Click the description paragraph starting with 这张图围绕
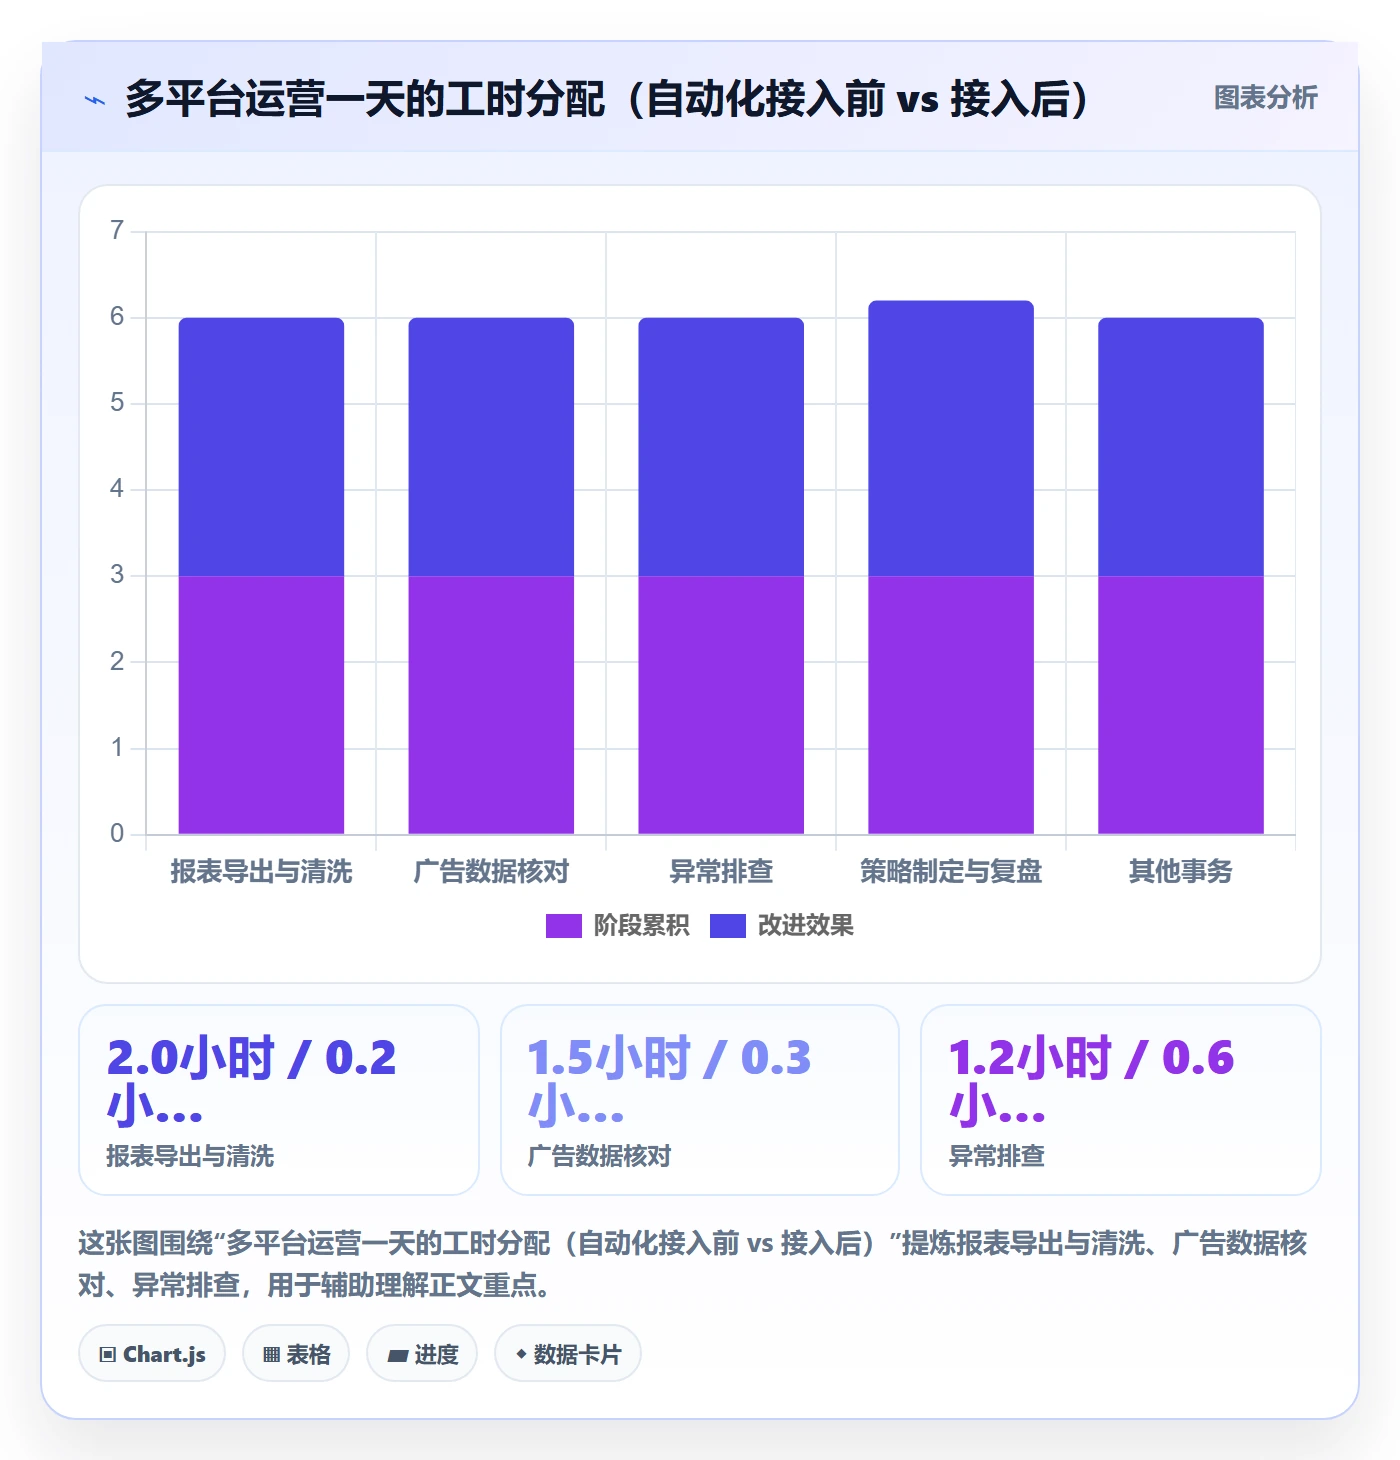The height and width of the screenshot is (1460, 1400). 693,1264
